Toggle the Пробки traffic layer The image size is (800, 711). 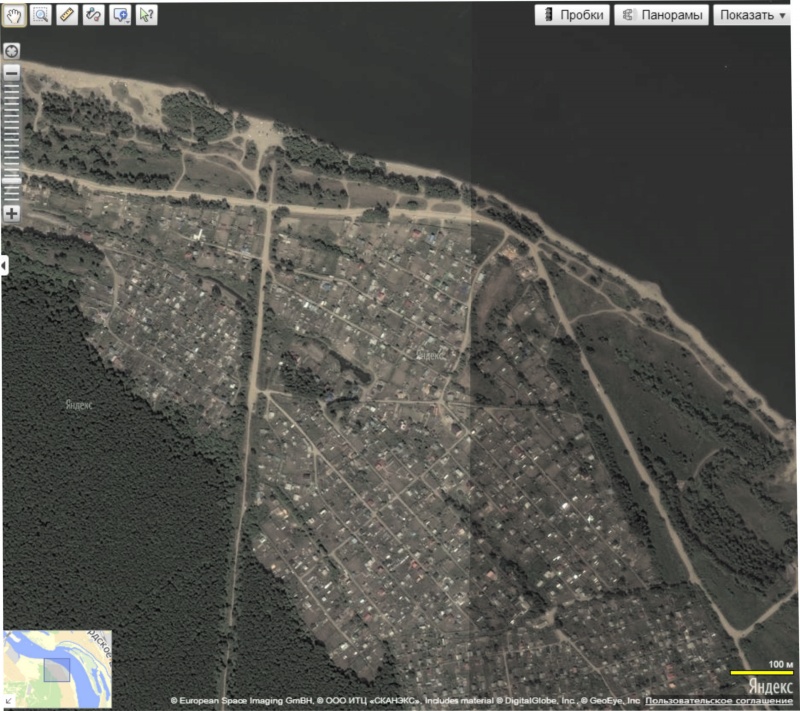tap(572, 15)
